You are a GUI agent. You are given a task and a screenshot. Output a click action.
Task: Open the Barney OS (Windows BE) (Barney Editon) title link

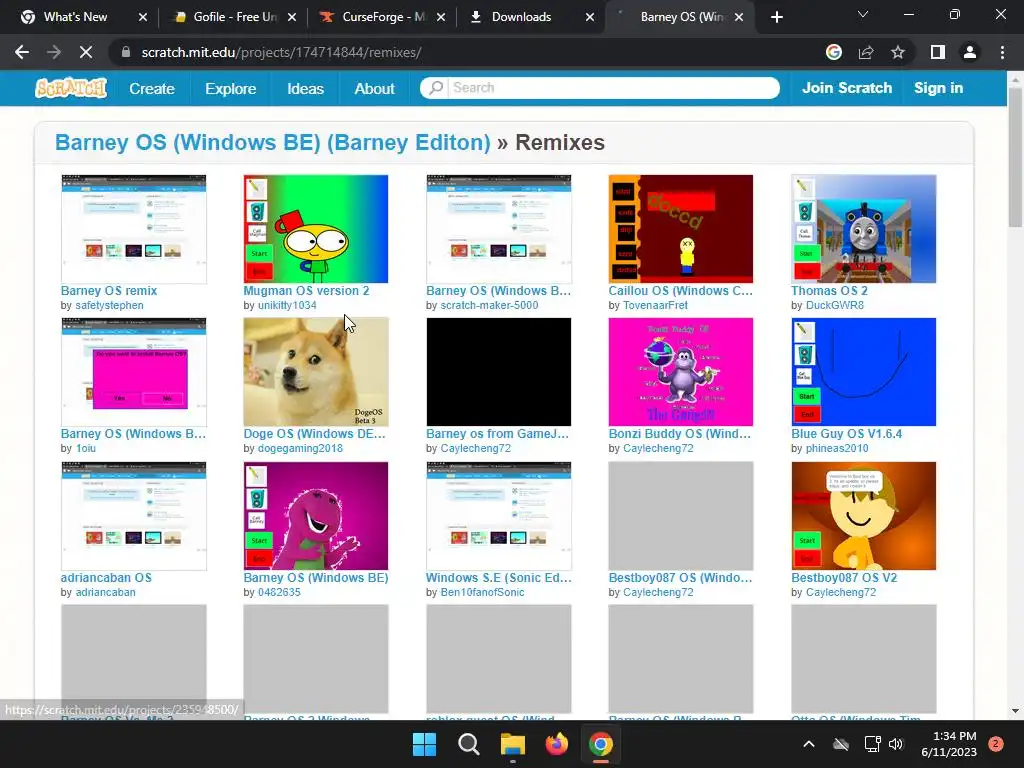(272, 142)
